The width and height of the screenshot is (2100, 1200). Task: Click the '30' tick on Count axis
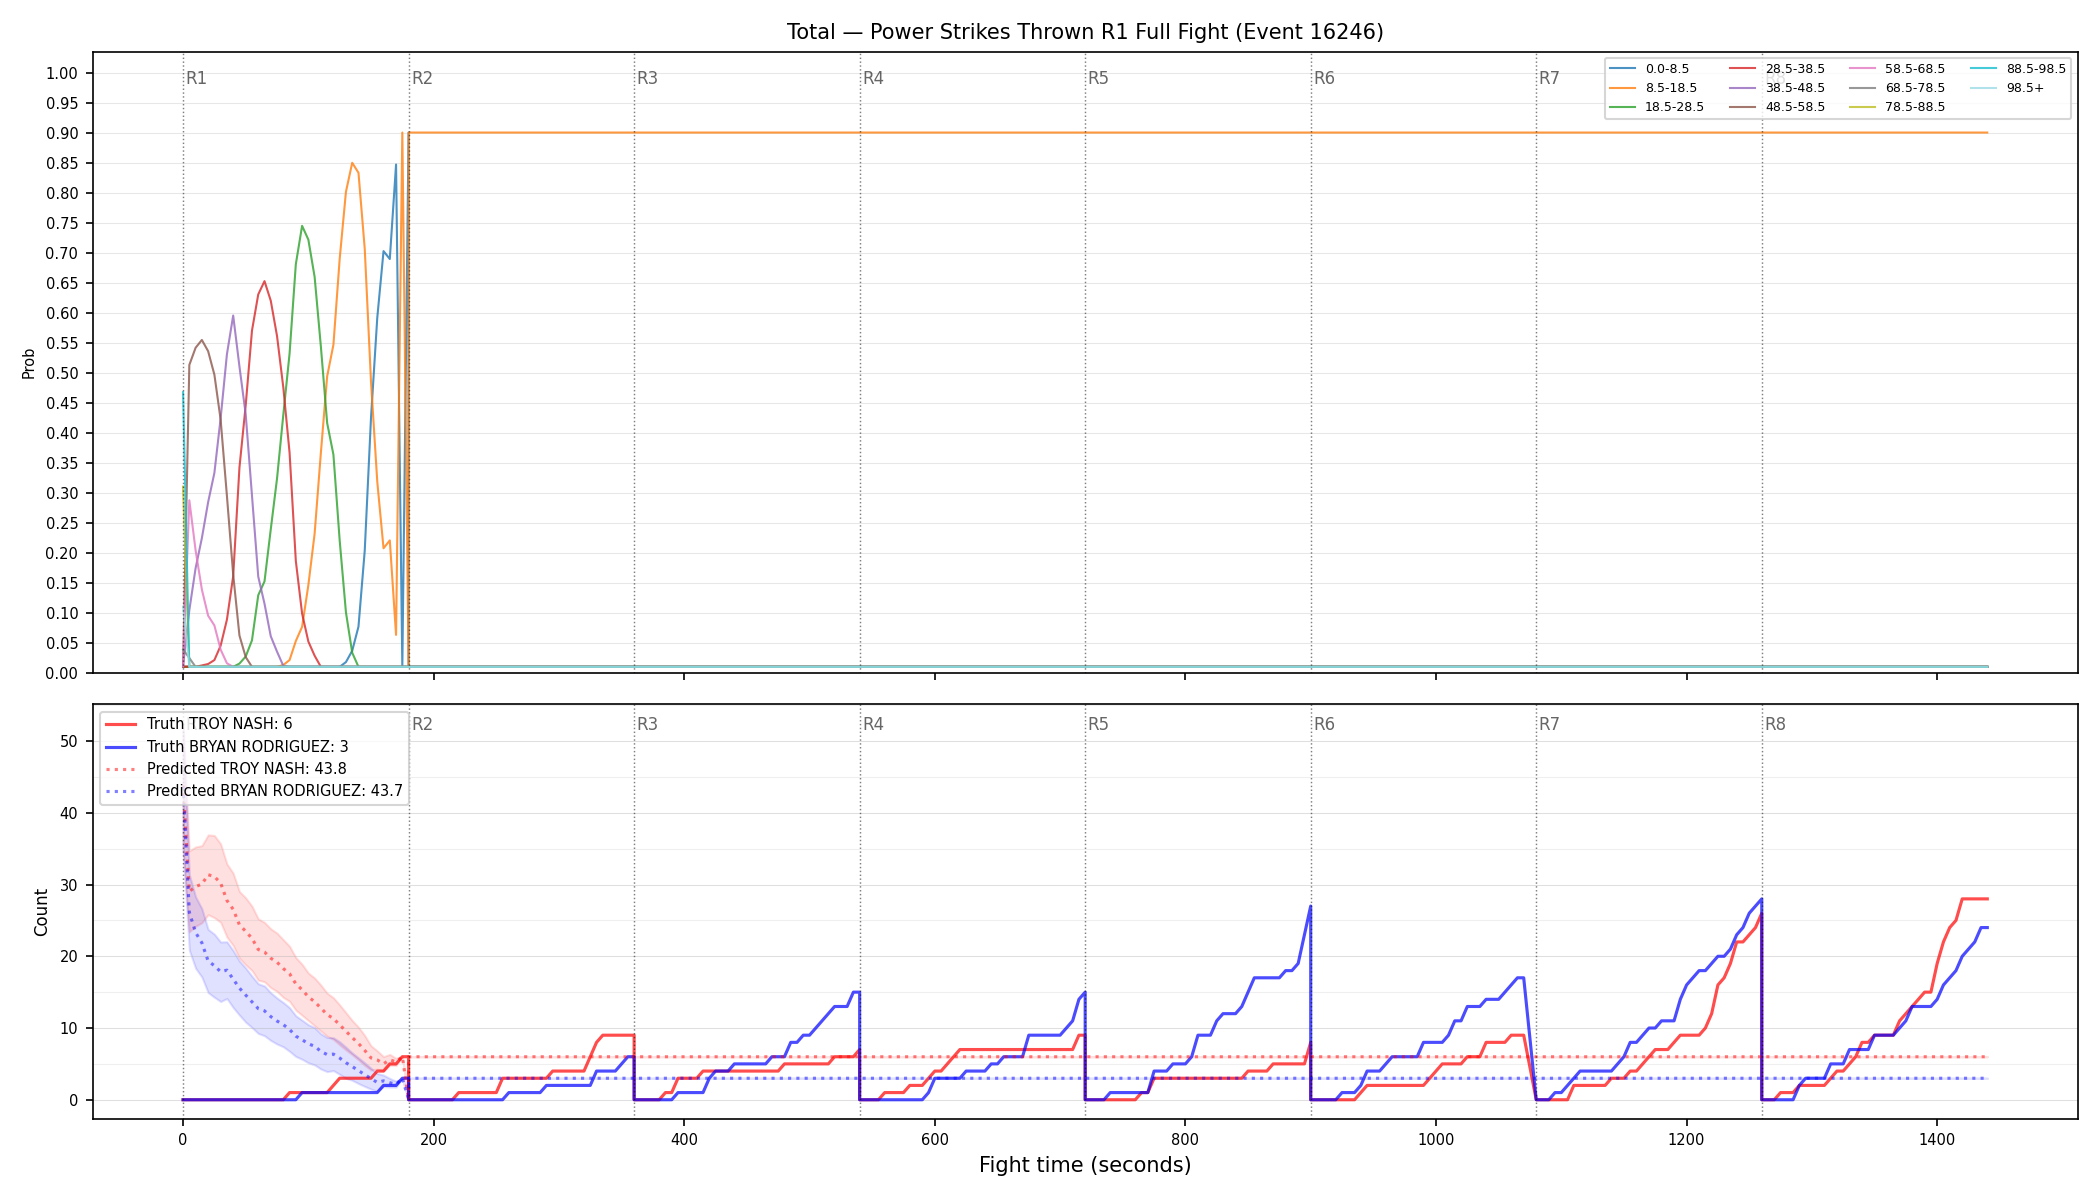(69, 885)
